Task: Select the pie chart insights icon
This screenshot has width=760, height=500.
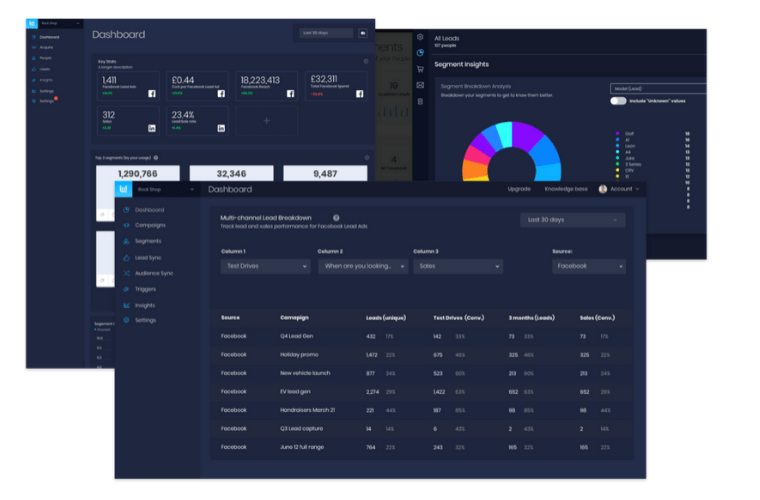Action: 420,52
